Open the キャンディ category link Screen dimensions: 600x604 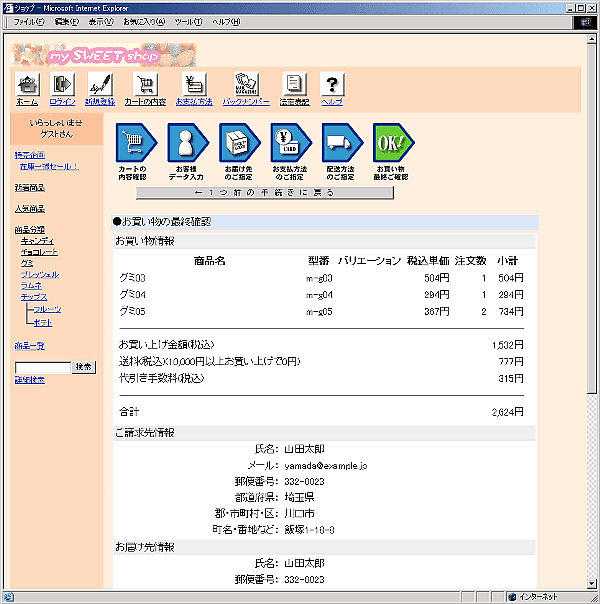[x=37, y=241]
